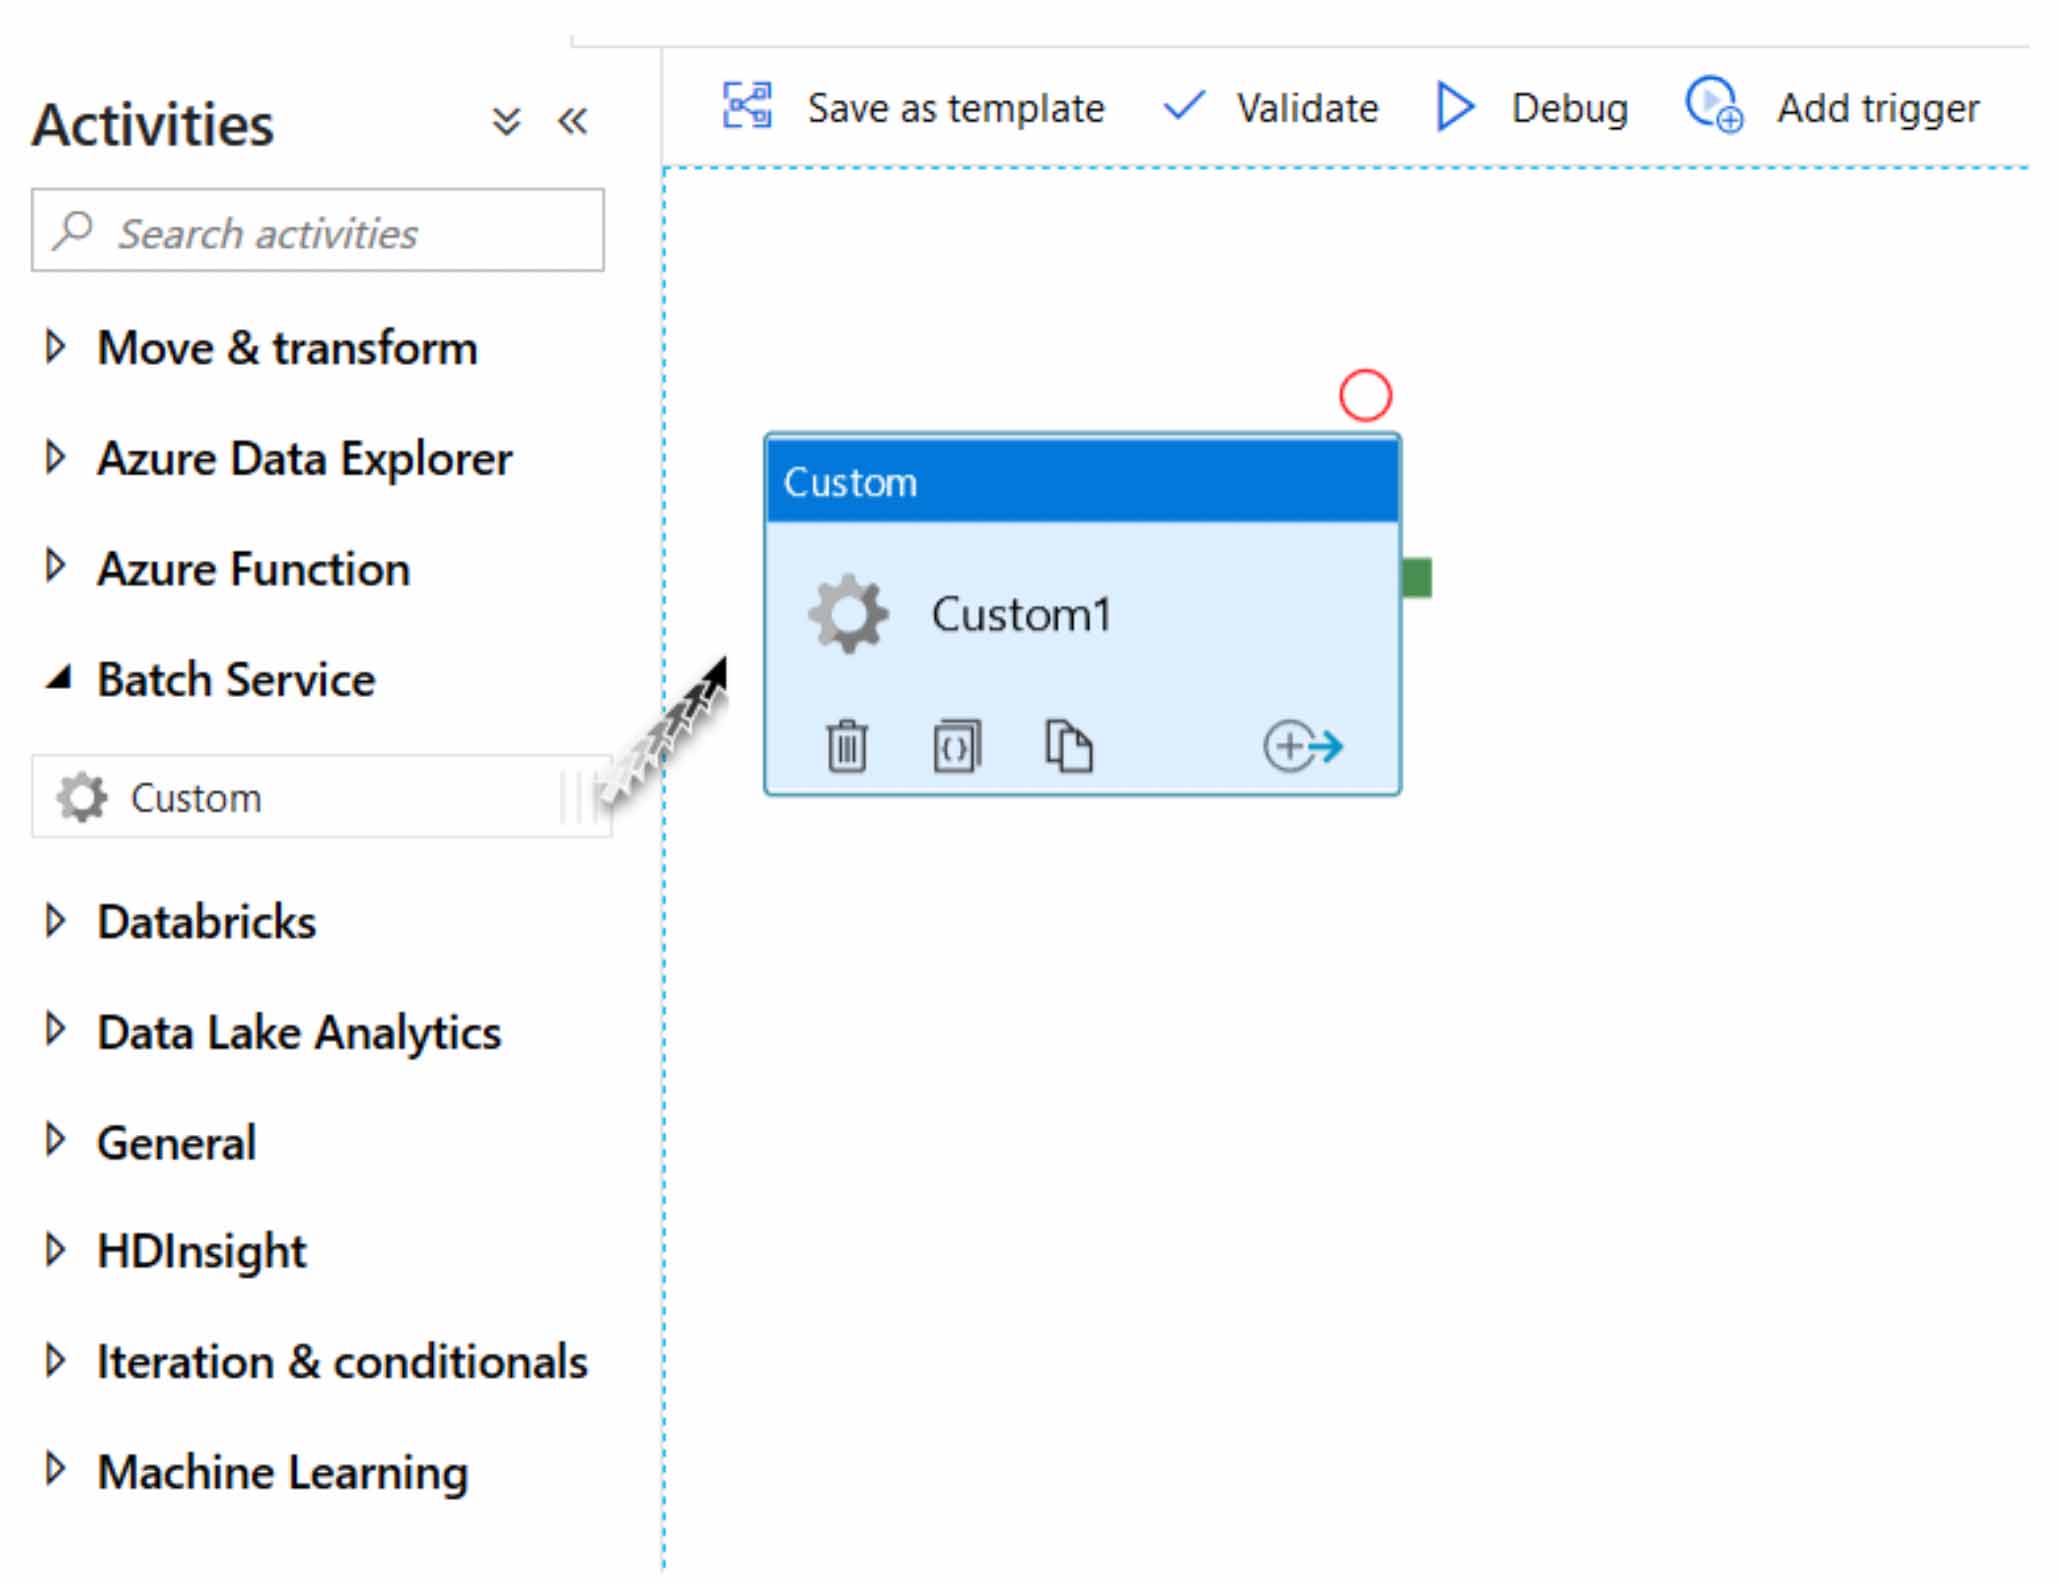2058x1584 pixels.
Task: Expand the Databricks group arrow
Action: point(56,920)
